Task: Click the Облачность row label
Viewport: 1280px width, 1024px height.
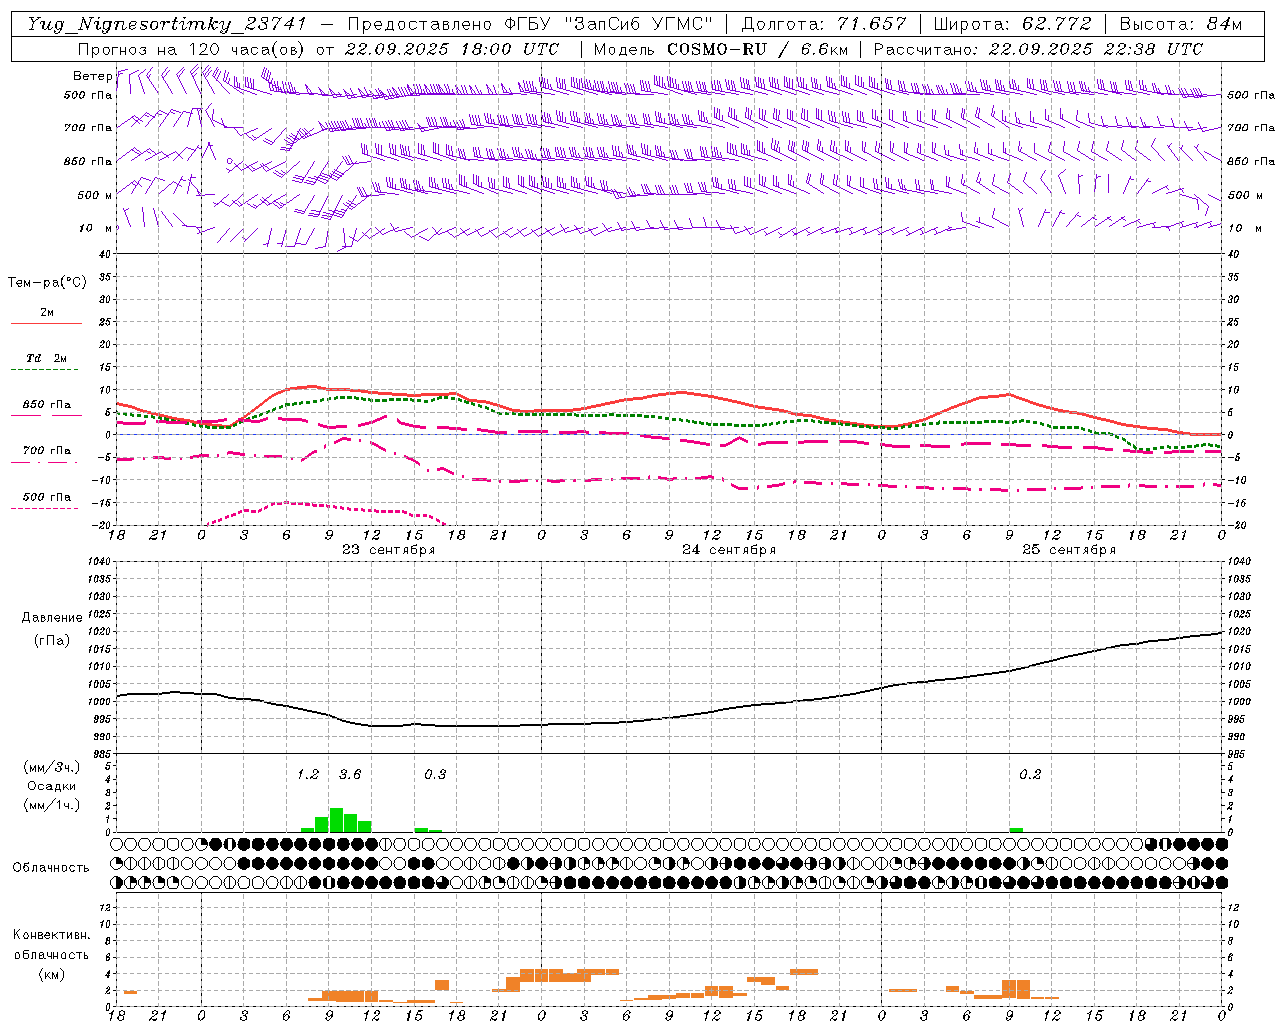Action: 51,867
